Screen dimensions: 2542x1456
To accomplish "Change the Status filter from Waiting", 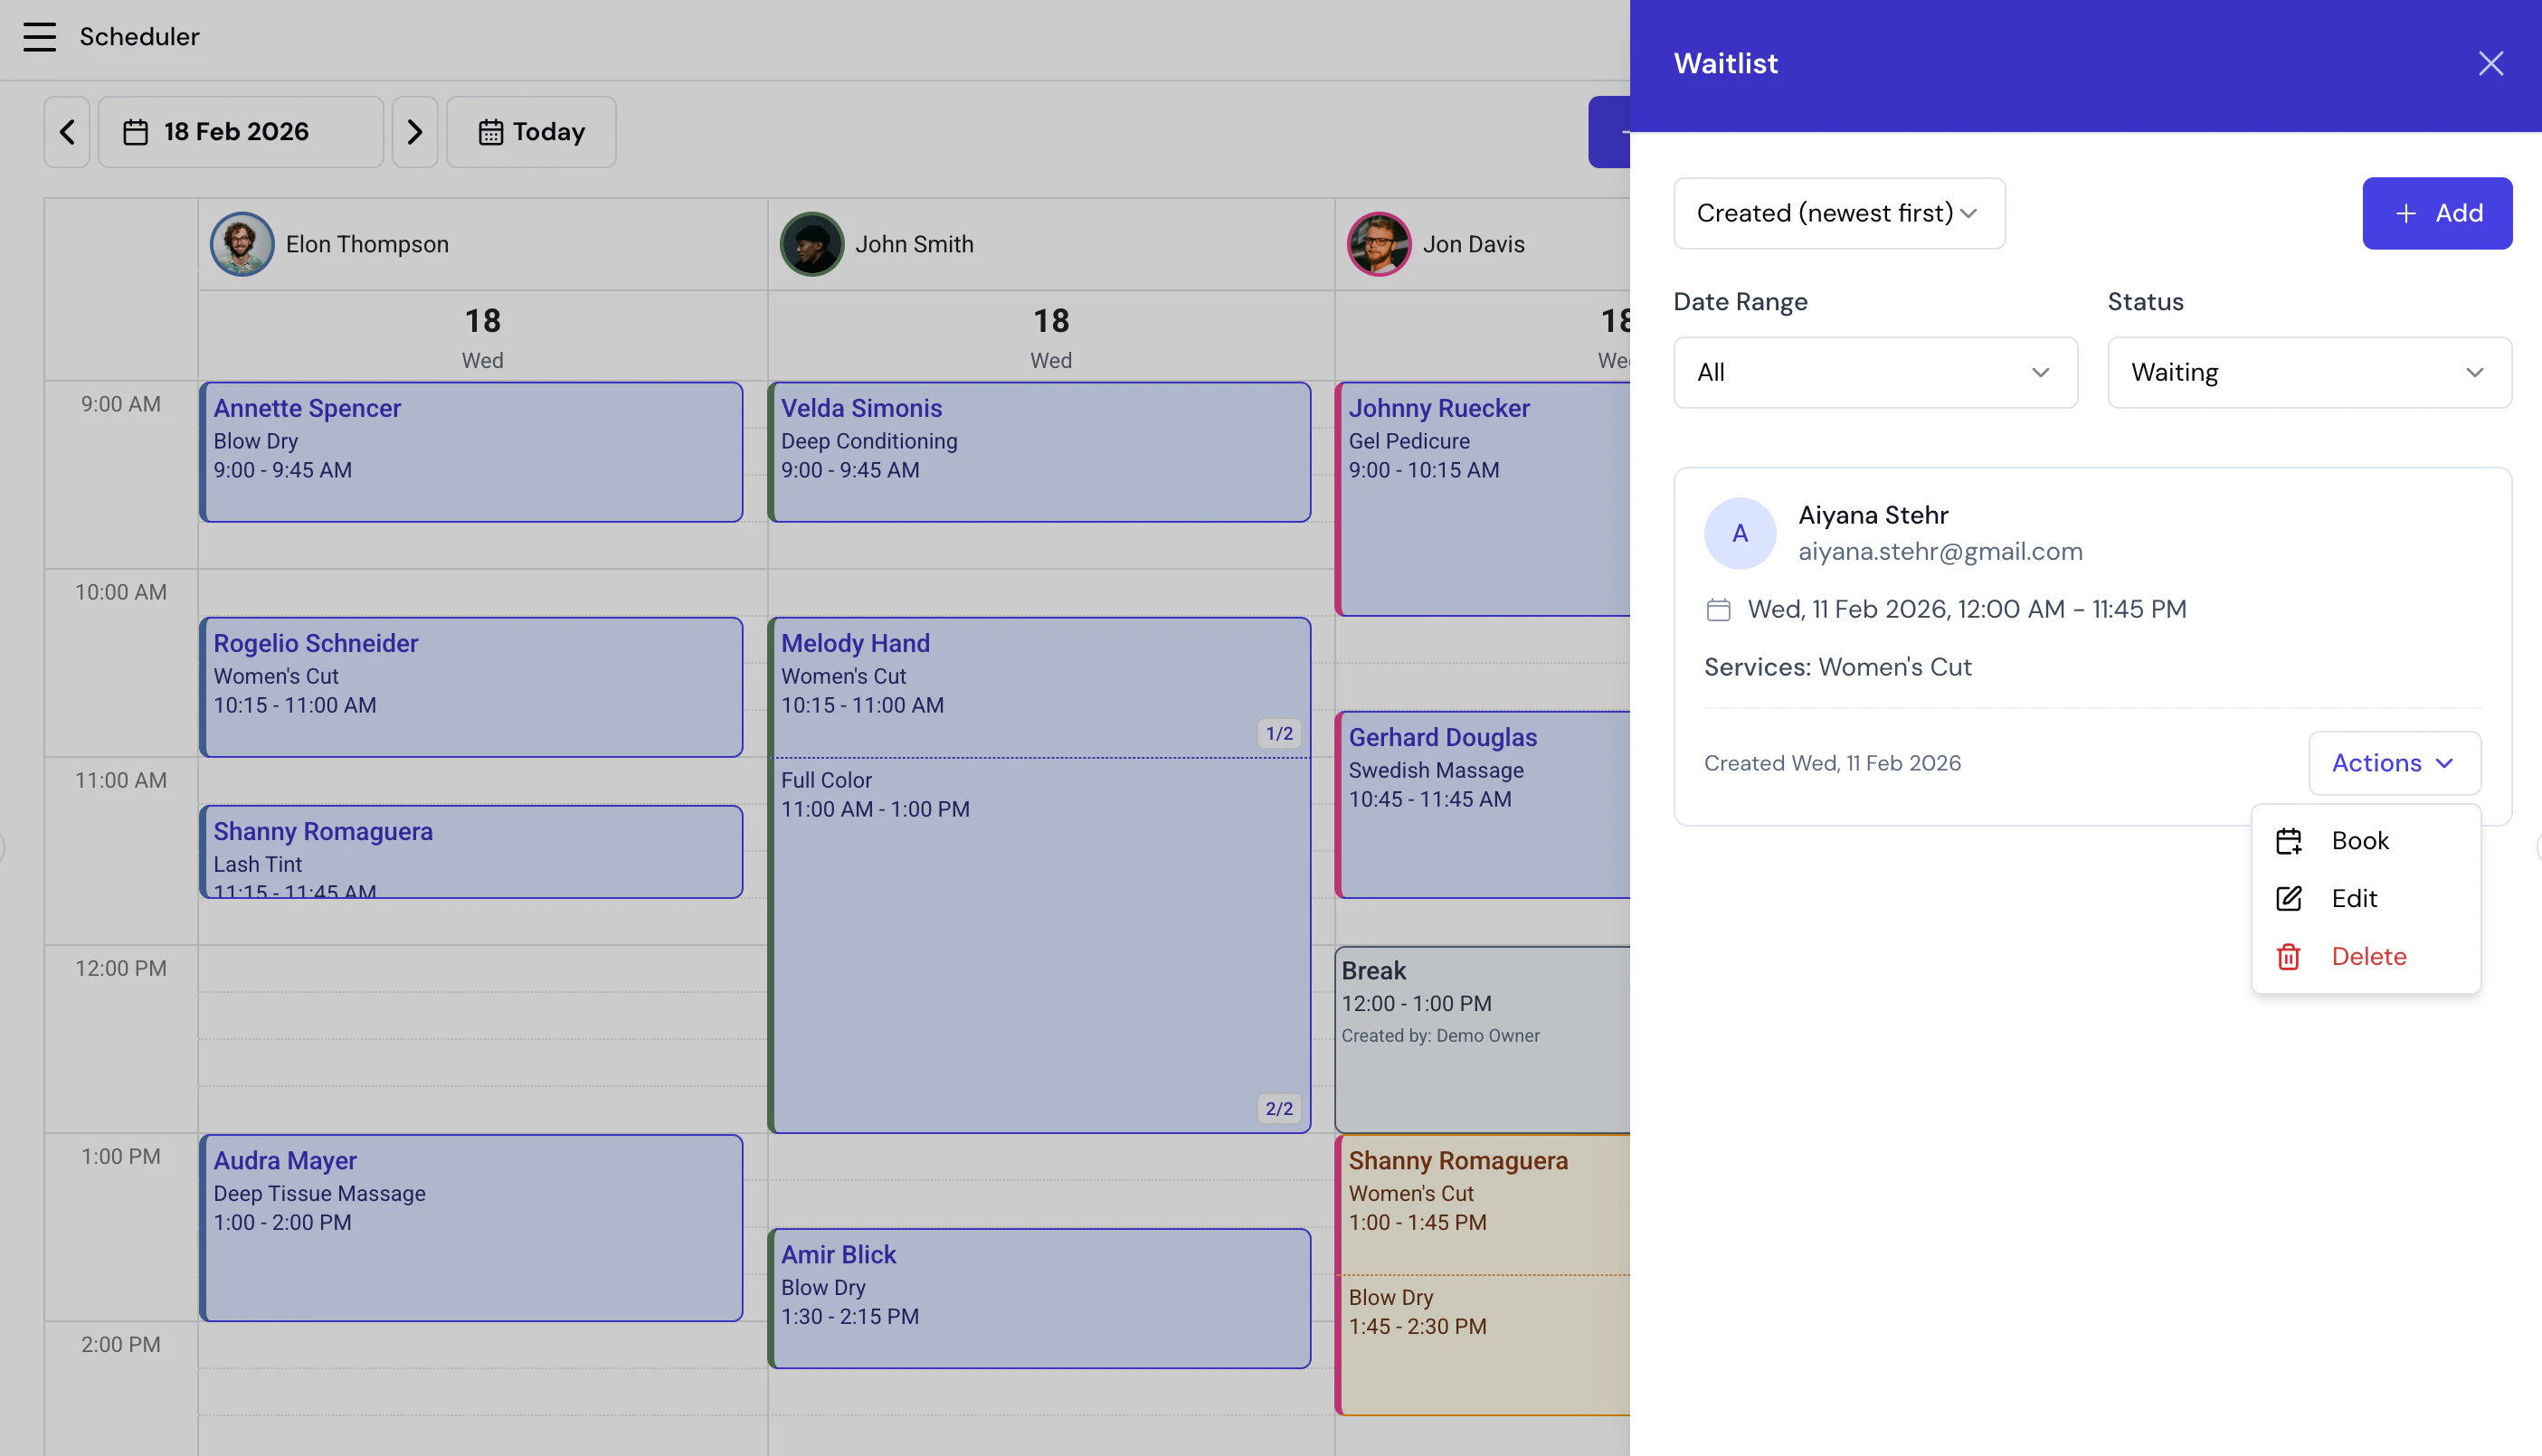I will pyautogui.click(x=2309, y=372).
